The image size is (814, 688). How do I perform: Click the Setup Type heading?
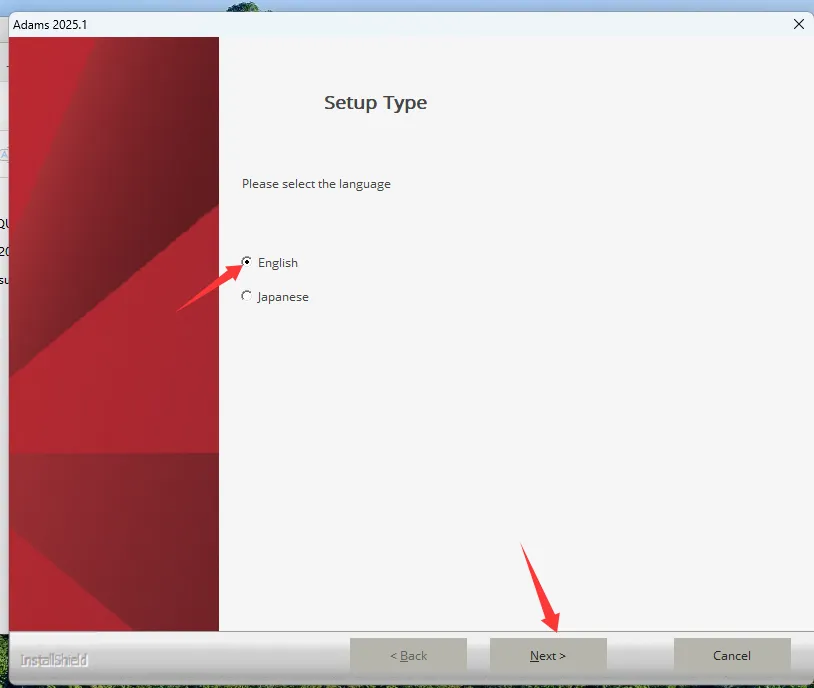375,103
